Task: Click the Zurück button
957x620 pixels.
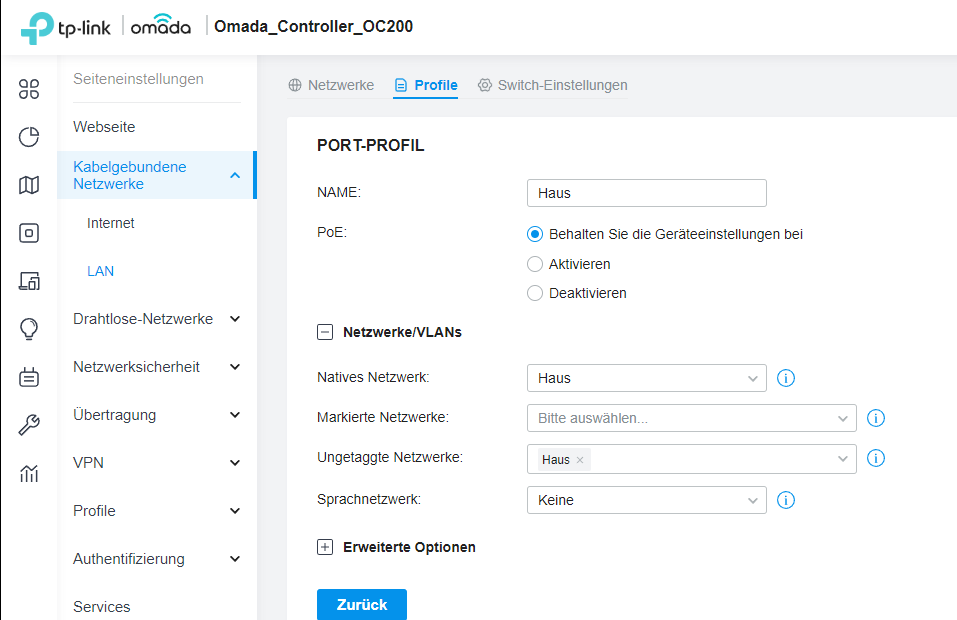Action: [361, 605]
